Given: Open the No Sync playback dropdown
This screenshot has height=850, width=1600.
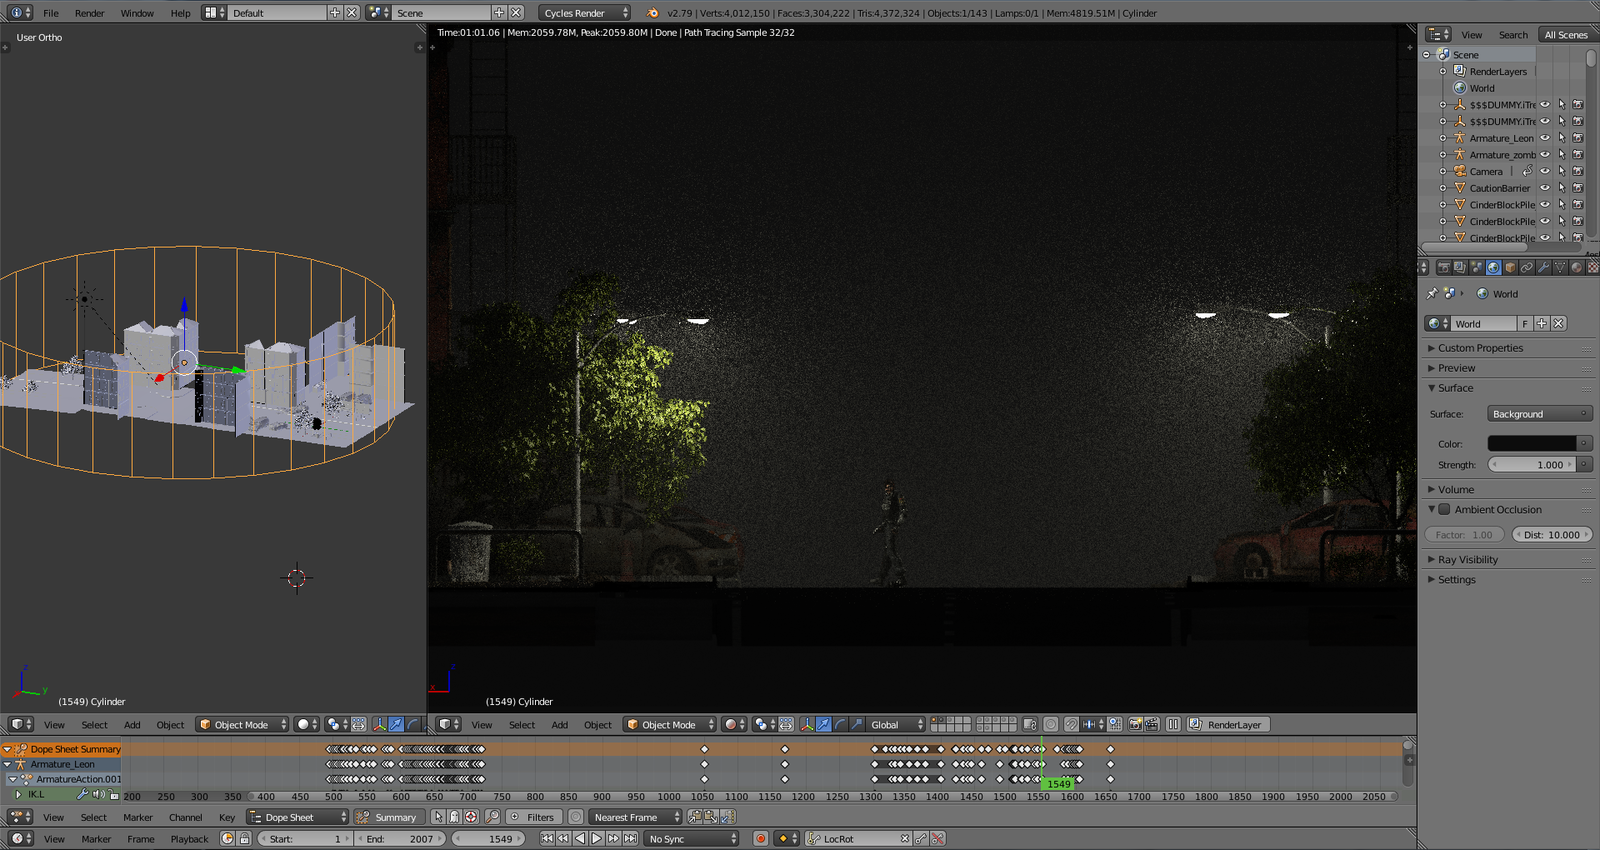Looking at the screenshot, I should coord(691,839).
